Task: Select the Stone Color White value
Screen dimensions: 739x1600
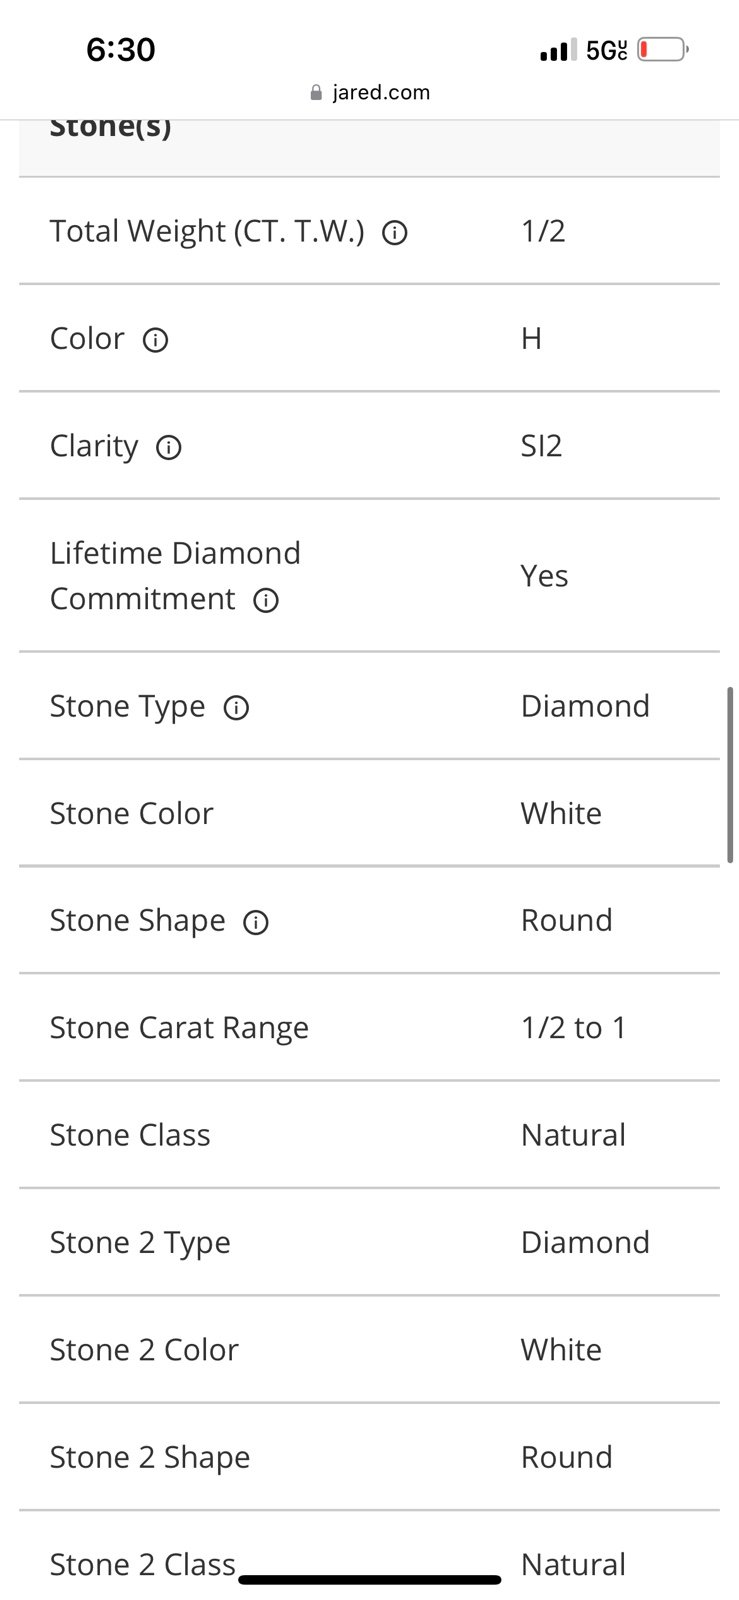Action: [x=561, y=813]
